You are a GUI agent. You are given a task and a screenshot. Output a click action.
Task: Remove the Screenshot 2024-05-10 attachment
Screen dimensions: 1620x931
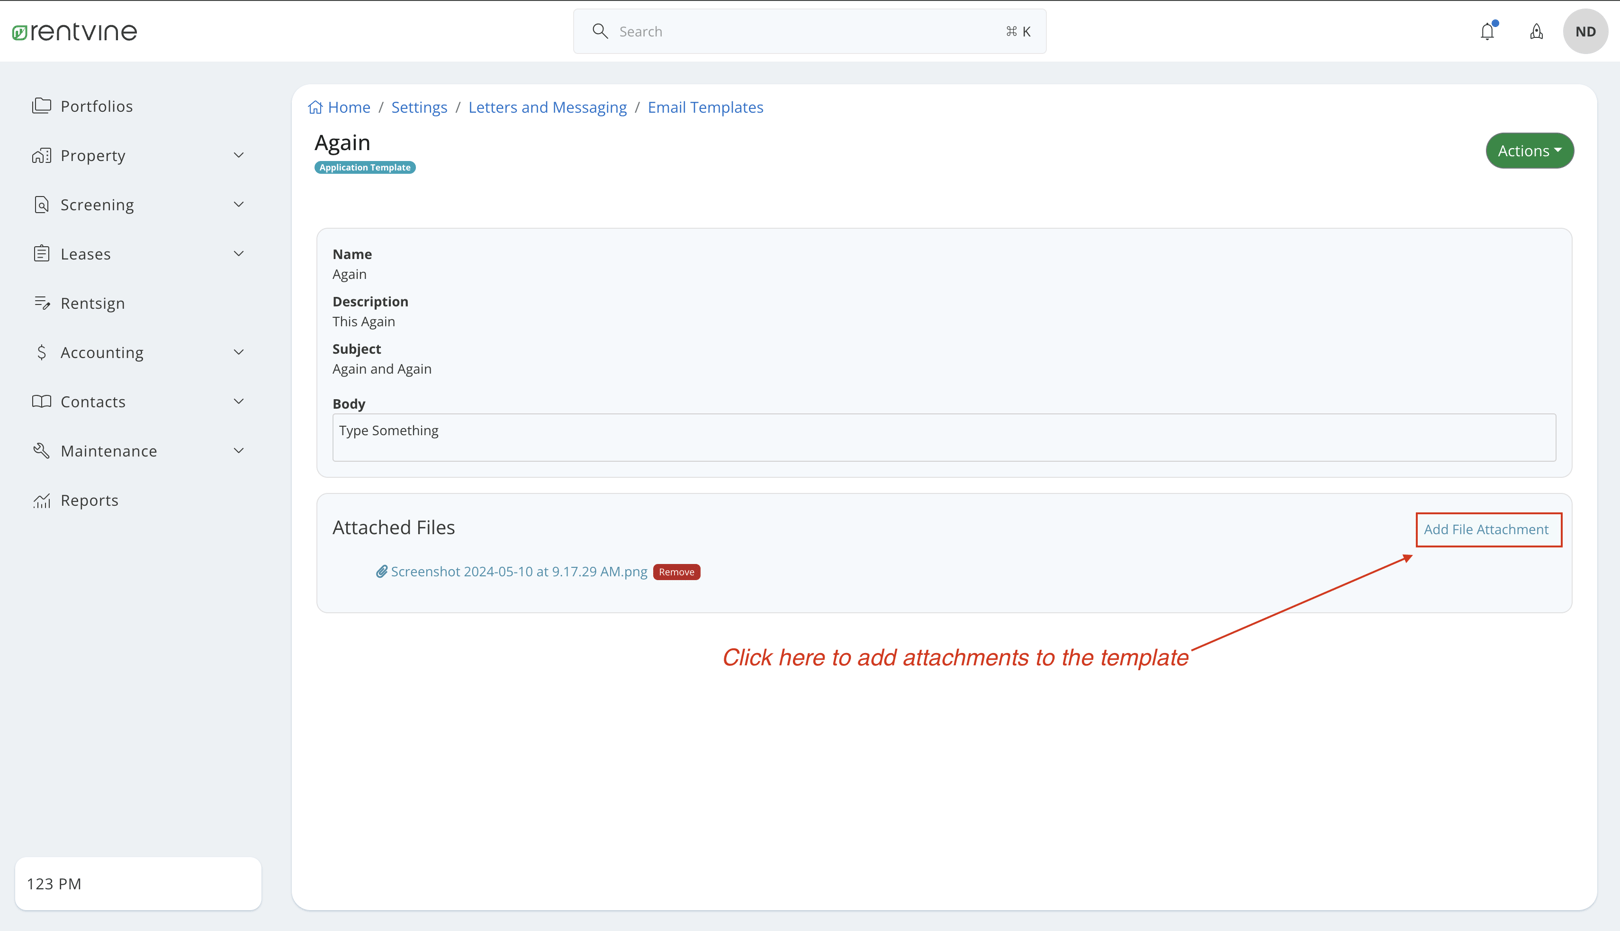tap(676, 571)
